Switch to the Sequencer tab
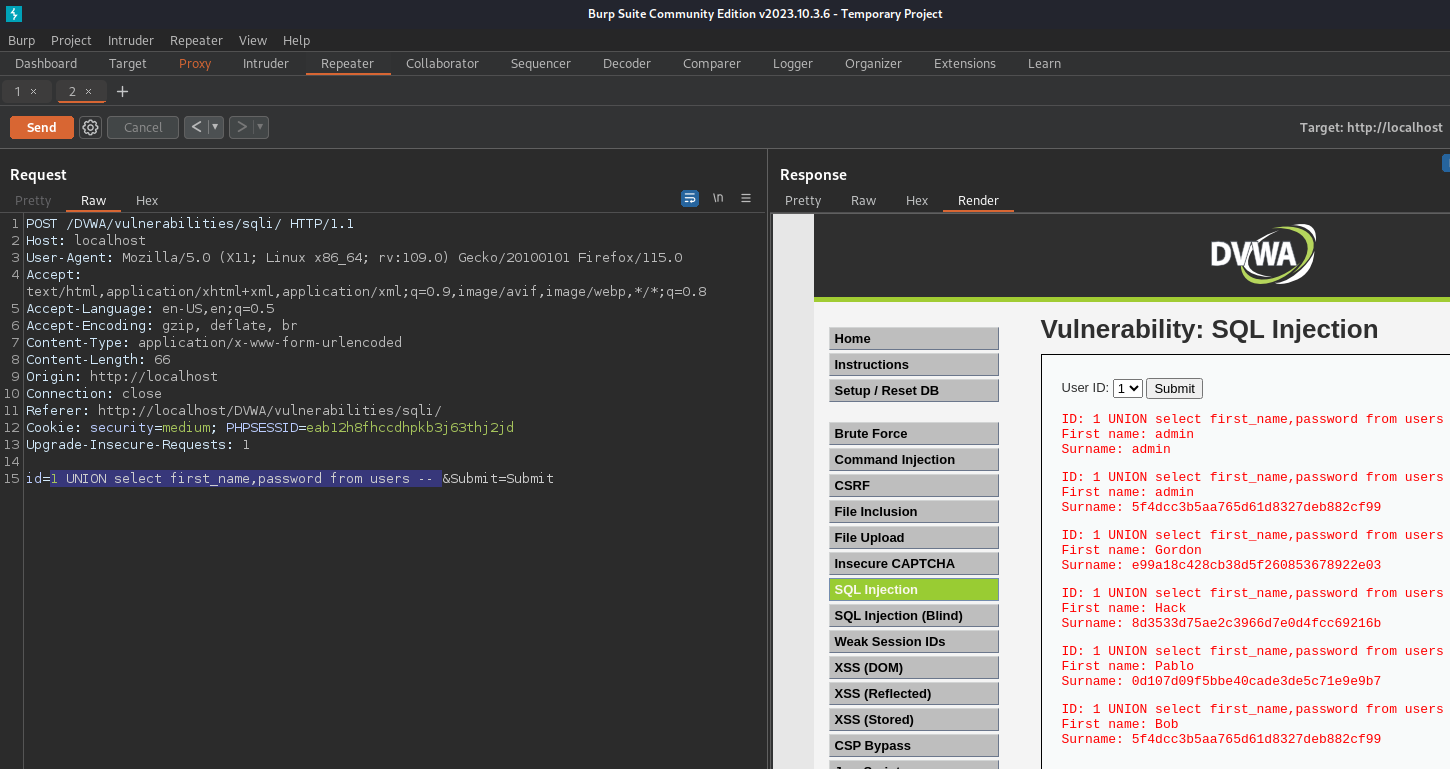This screenshot has width=1450, height=769. pos(541,63)
